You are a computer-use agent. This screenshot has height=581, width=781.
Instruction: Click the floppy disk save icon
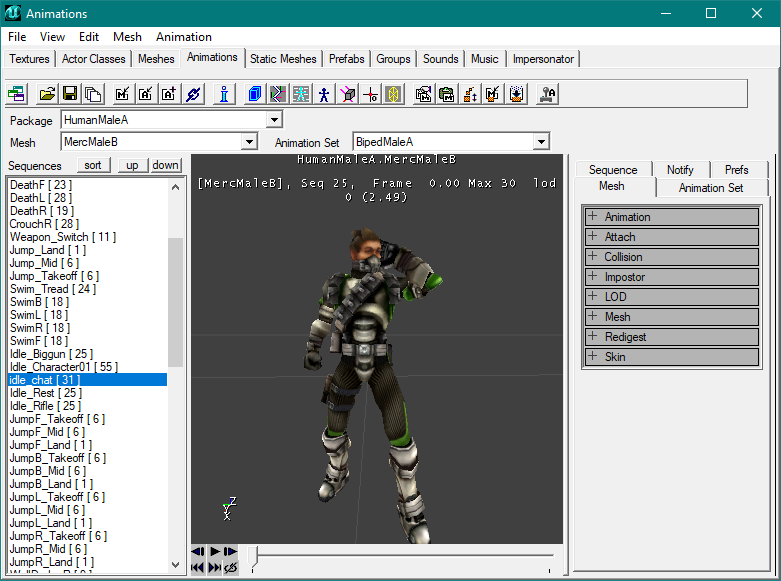(x=70, y=94)
